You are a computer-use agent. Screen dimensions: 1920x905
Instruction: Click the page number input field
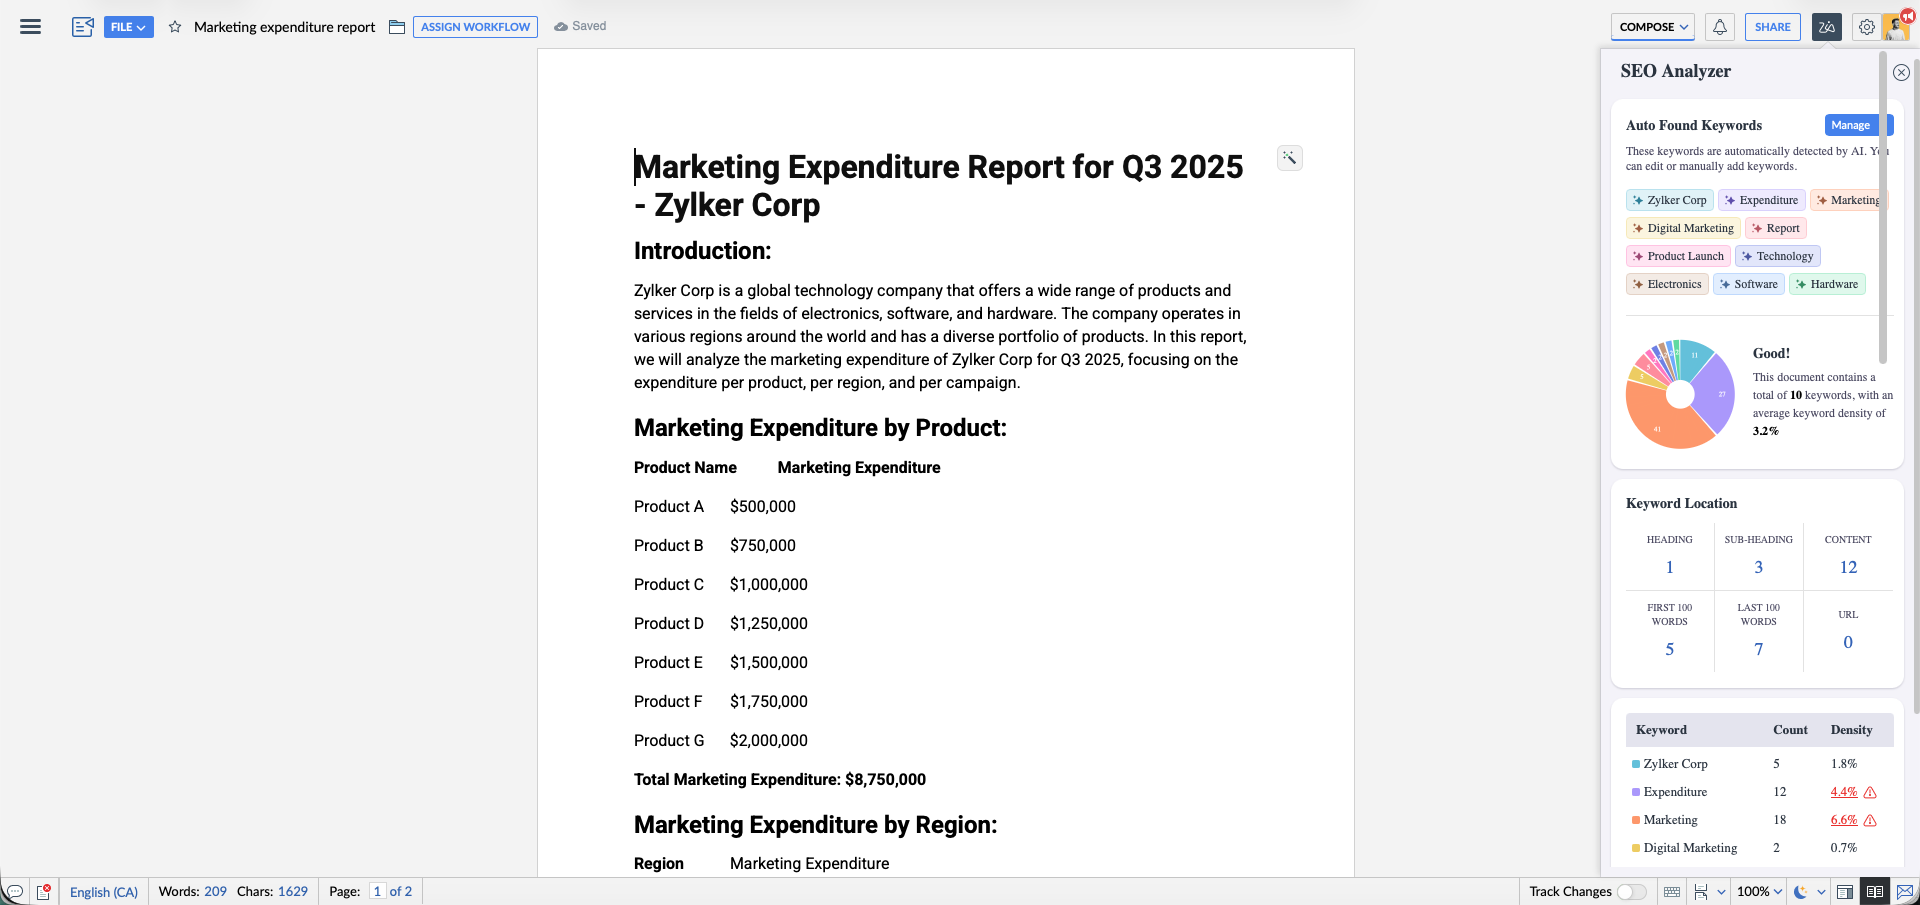(377, 892)
